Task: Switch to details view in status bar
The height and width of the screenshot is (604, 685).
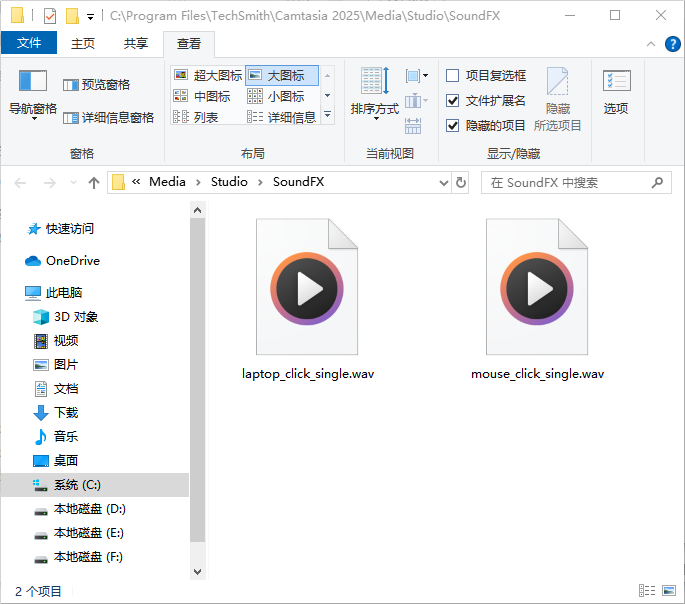Action: point(647,590)
